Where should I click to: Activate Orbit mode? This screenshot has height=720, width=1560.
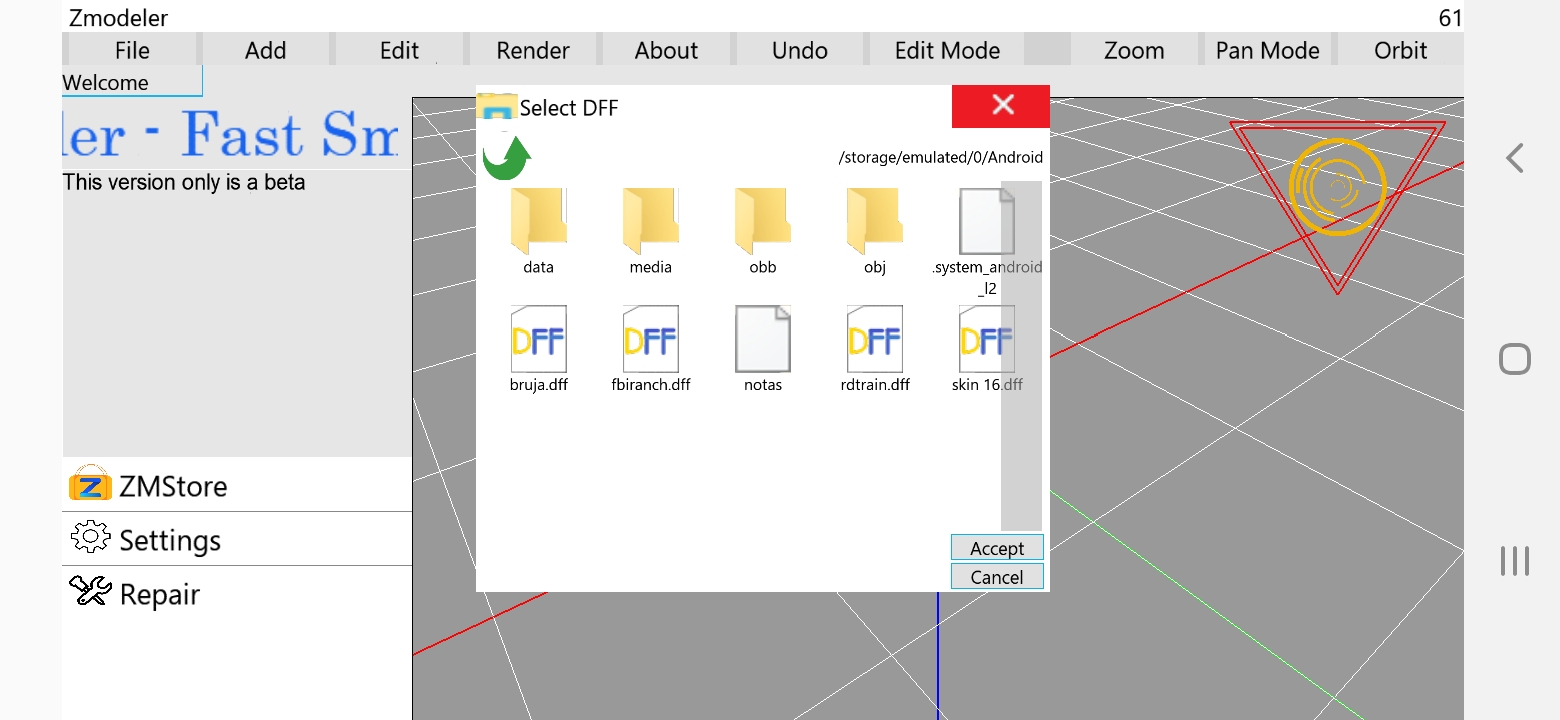point(1401,50)
